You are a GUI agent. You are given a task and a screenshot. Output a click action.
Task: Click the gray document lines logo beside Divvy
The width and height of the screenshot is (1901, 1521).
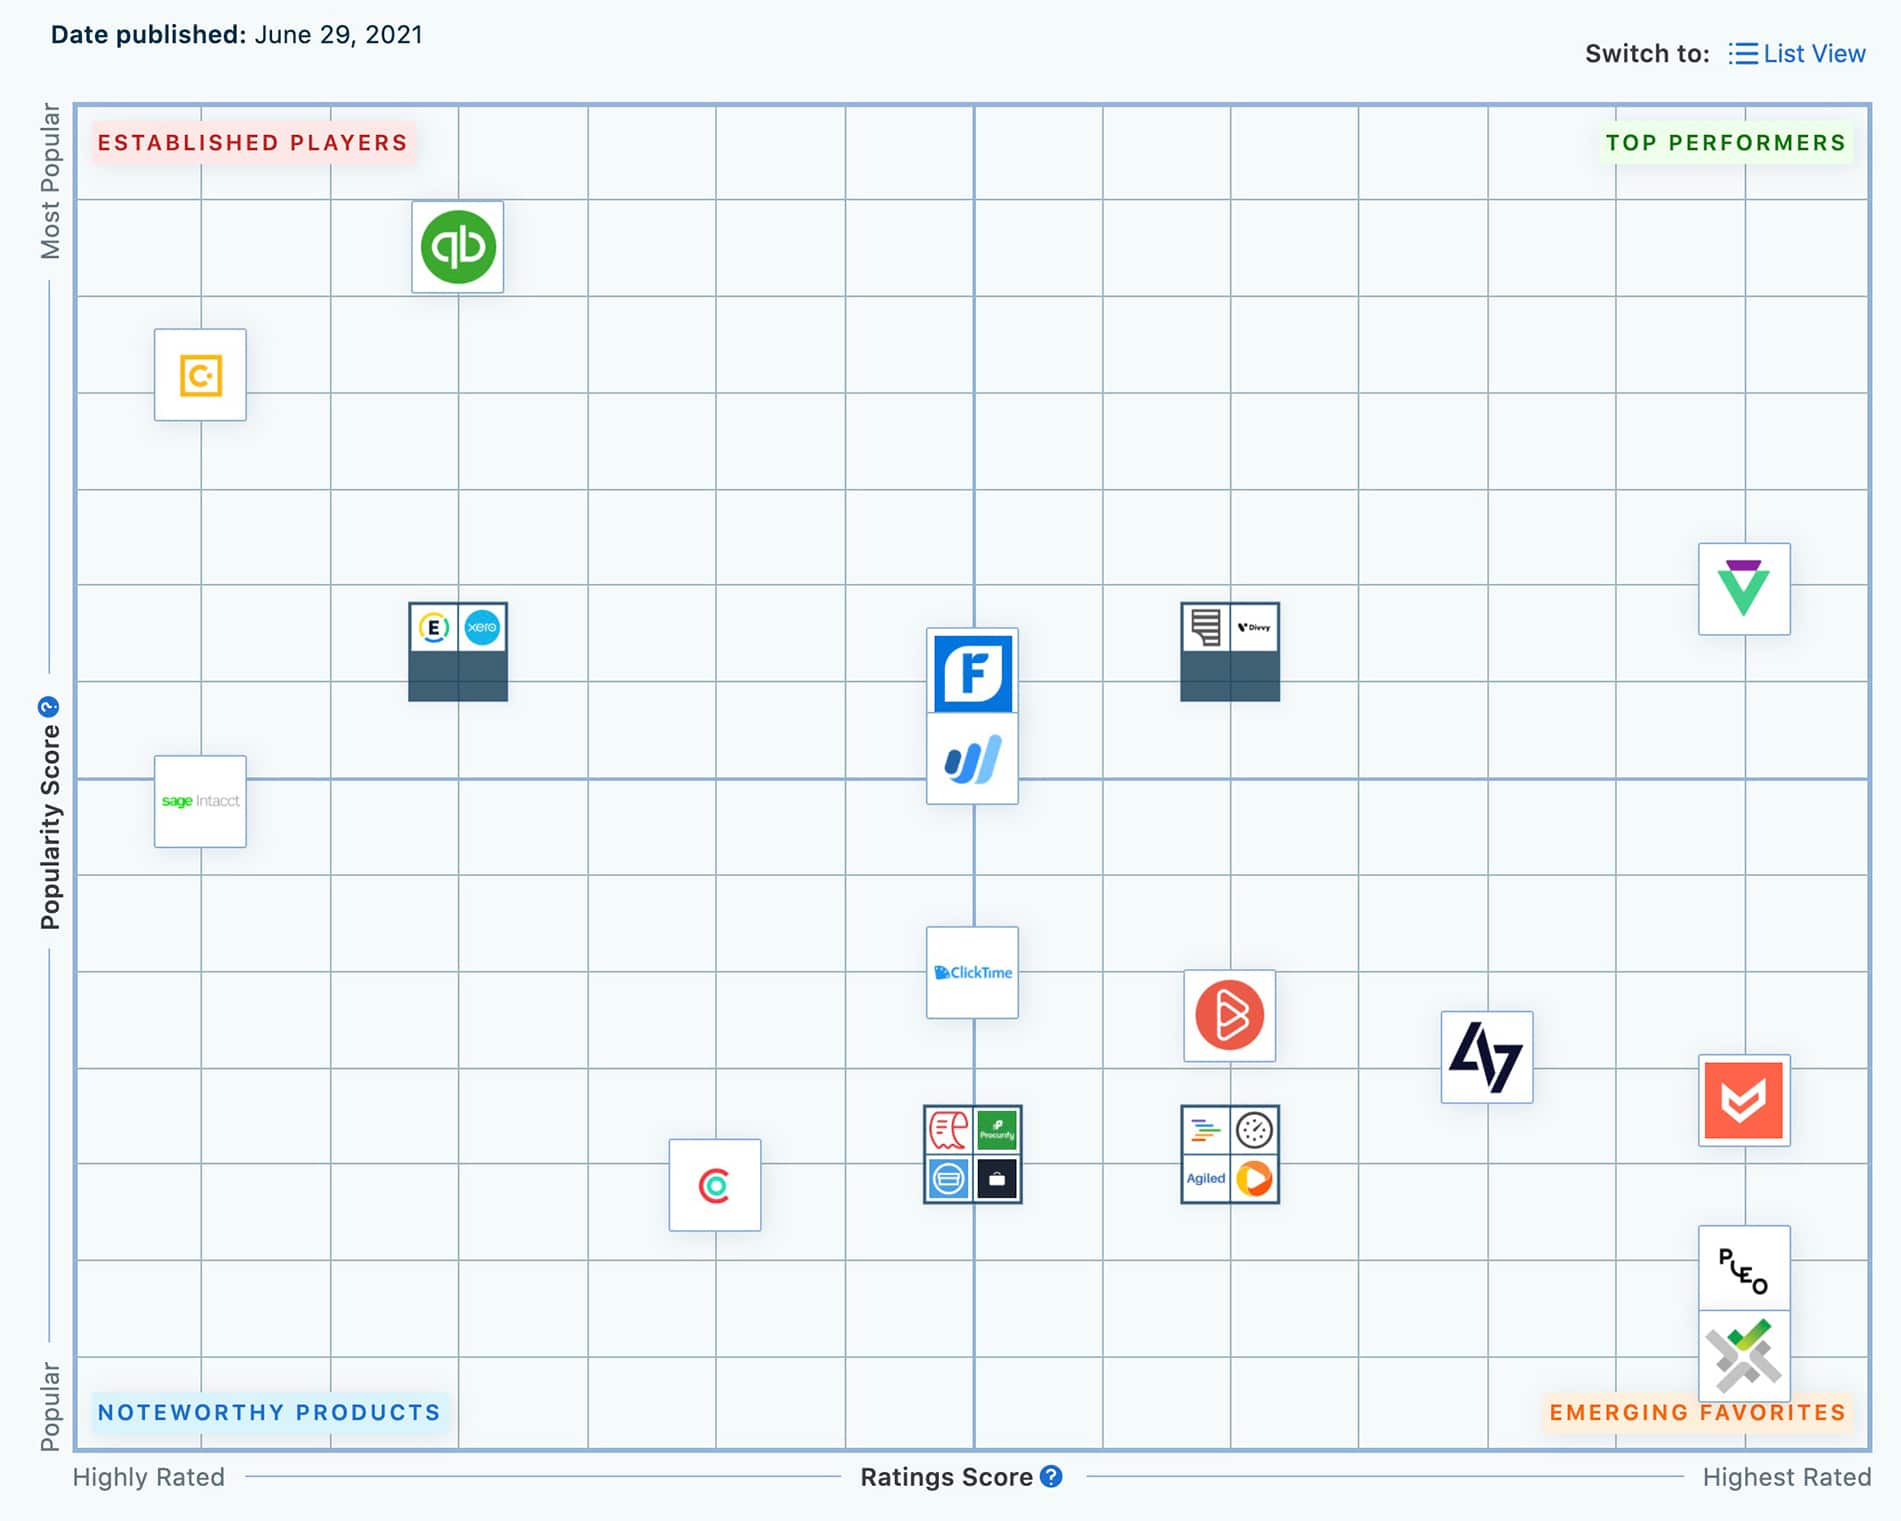point(1205,628)
